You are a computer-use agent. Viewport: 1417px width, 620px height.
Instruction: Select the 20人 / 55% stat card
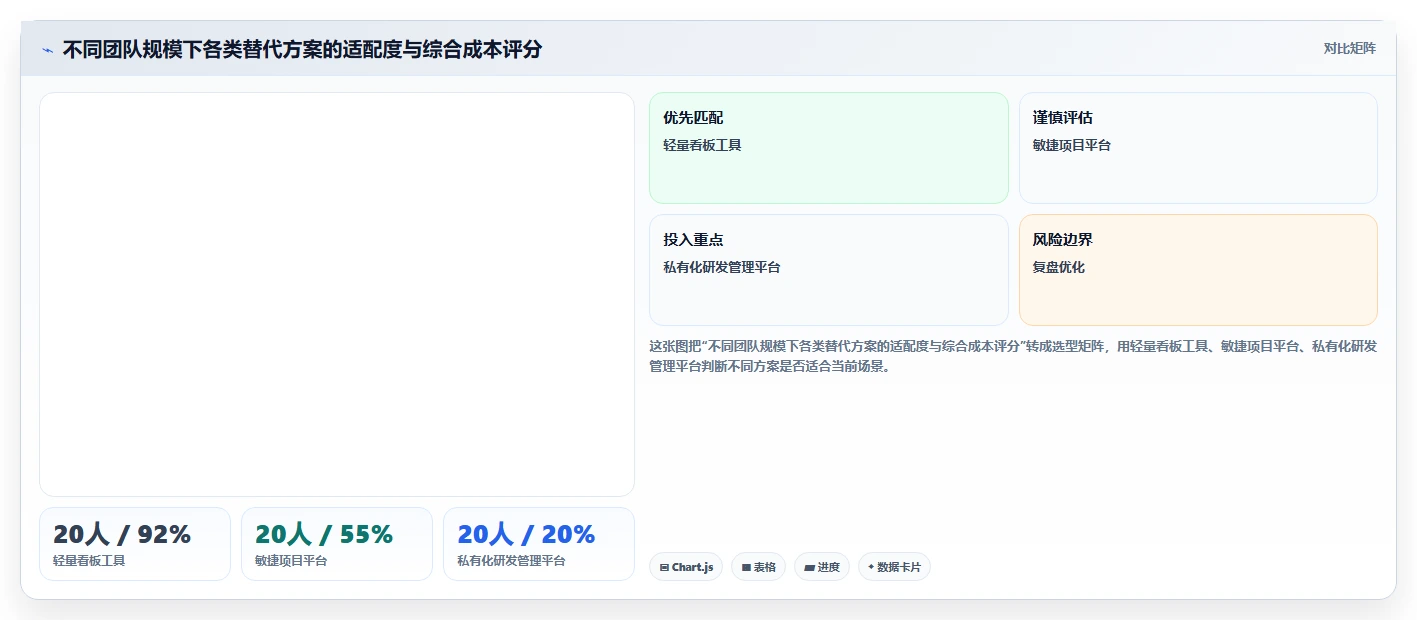[337, 544]
